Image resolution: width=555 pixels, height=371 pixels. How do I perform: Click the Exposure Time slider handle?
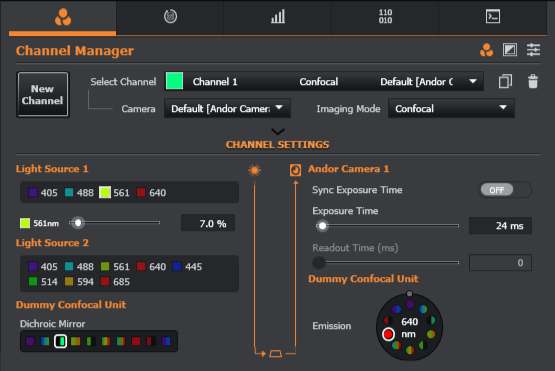(x=322, y=226)
